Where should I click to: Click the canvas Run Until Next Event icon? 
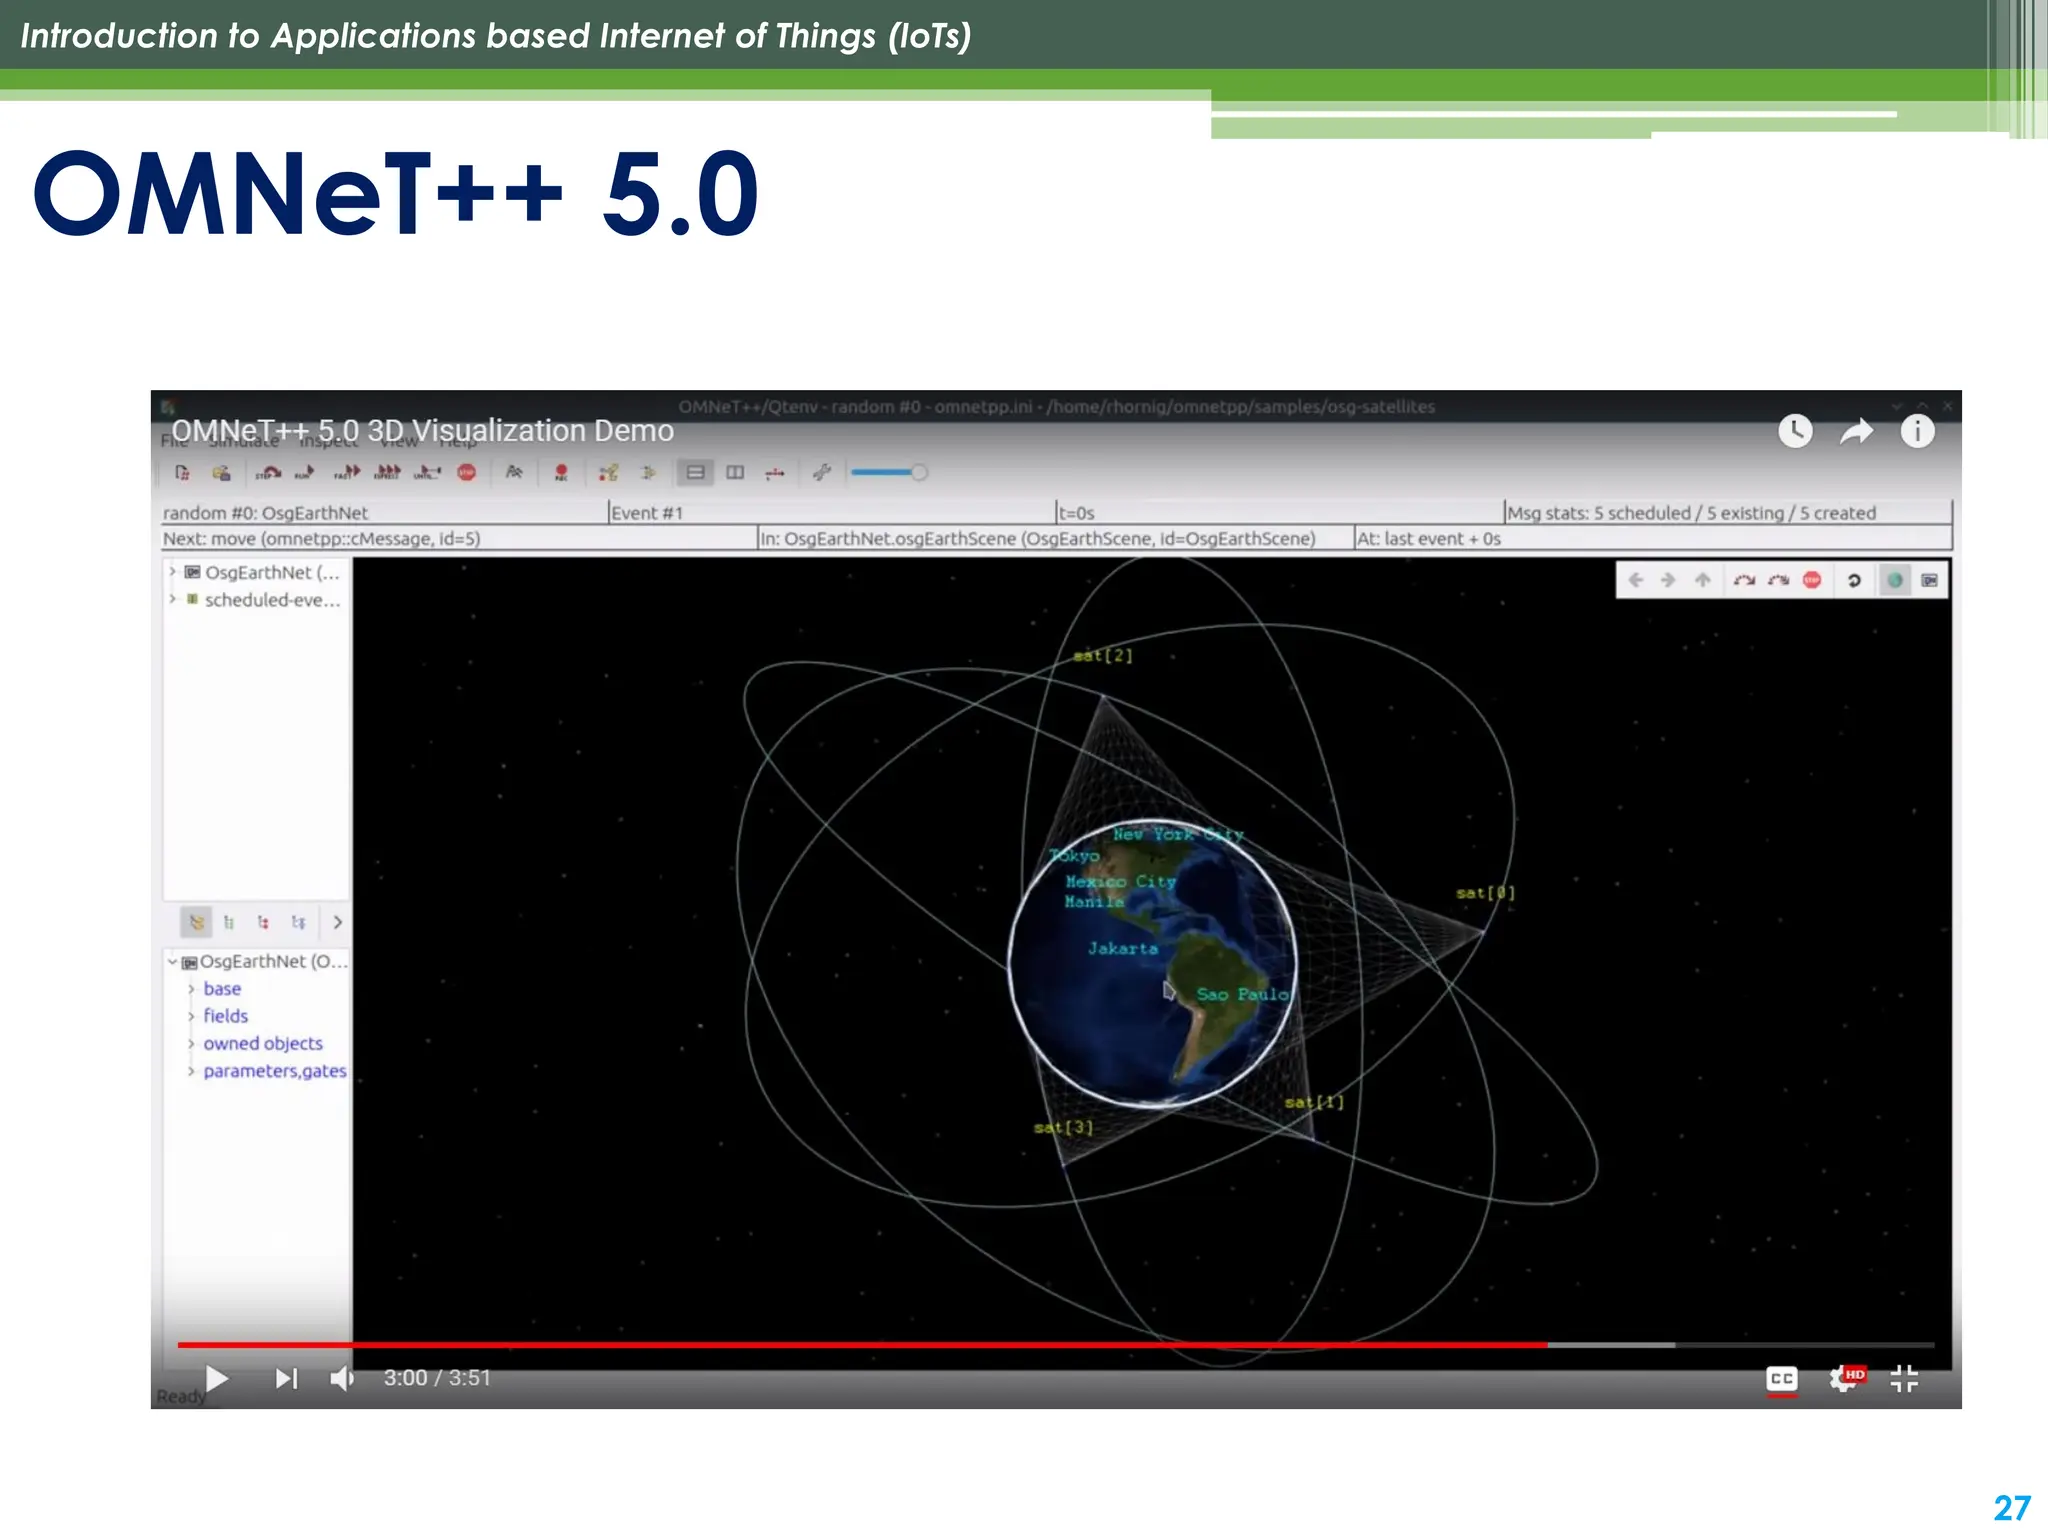tap(1744, 580)
